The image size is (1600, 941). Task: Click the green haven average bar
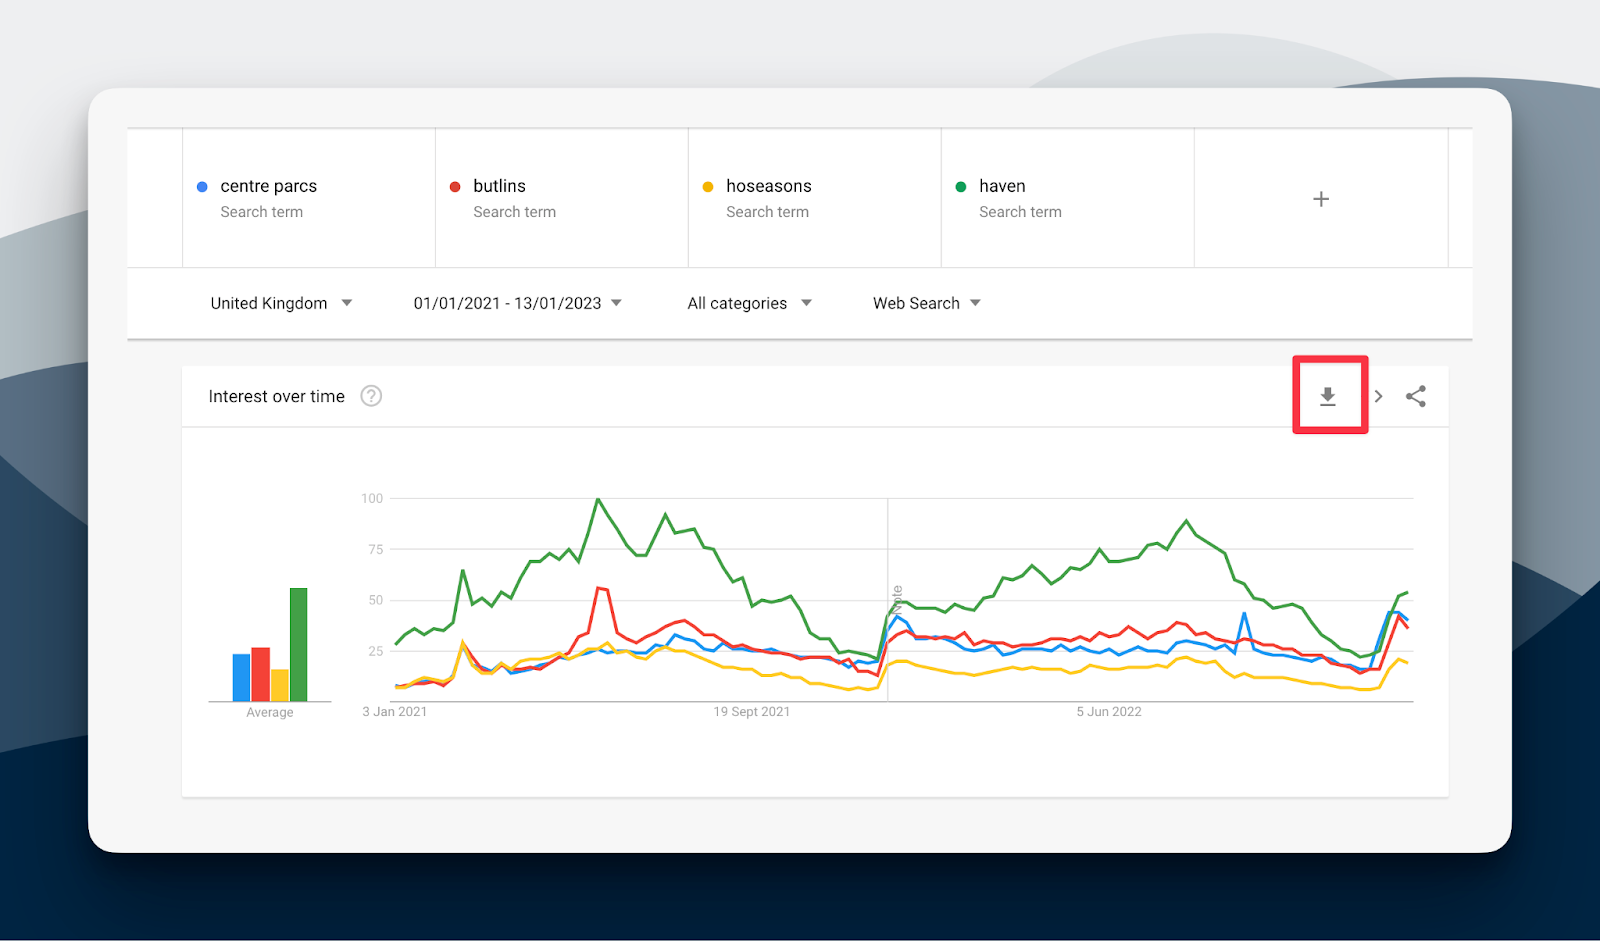tap(298, 645)
